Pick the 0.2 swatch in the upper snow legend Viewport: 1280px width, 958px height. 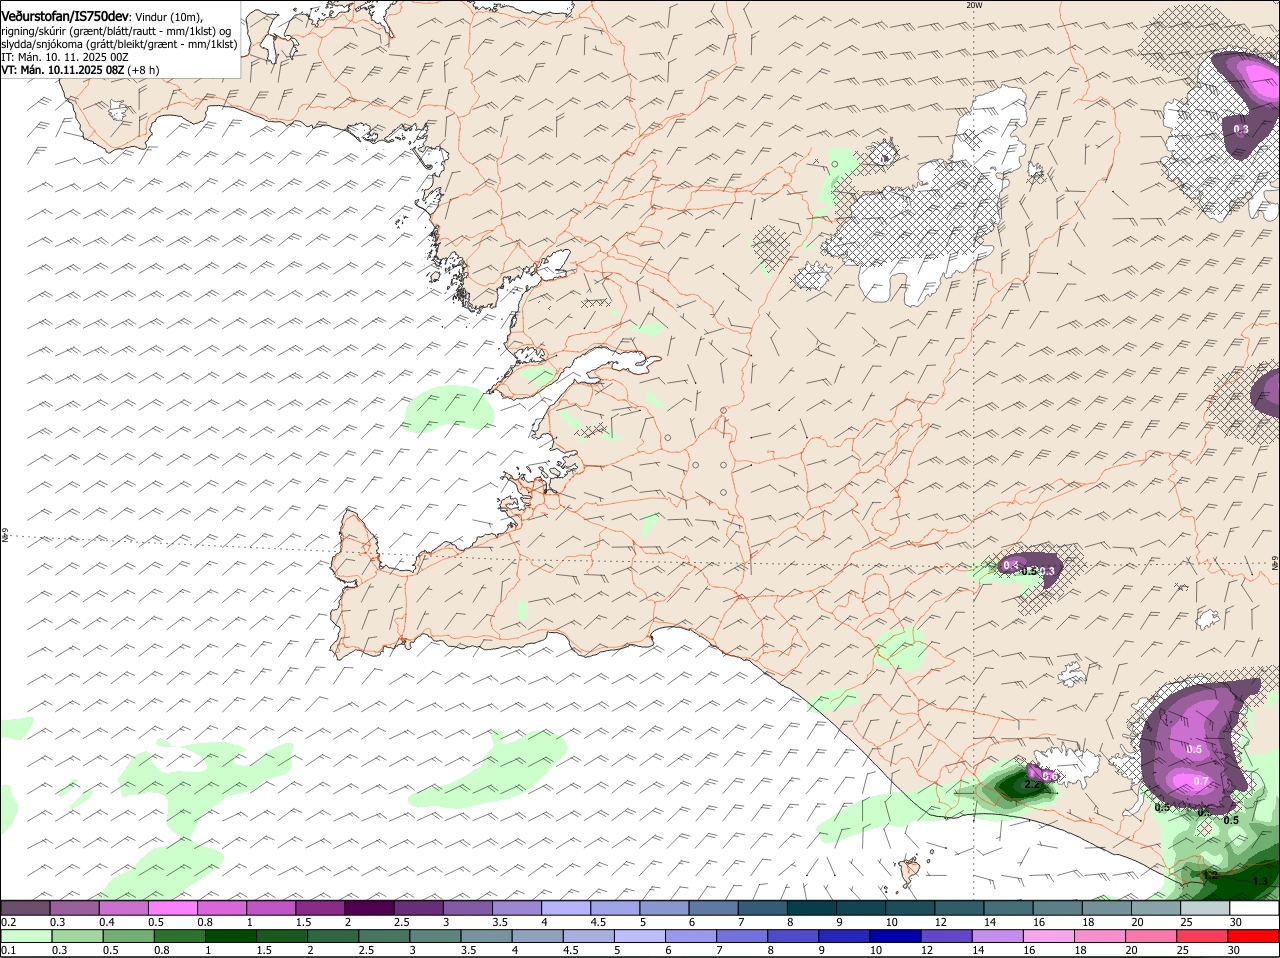click(25, 907)
